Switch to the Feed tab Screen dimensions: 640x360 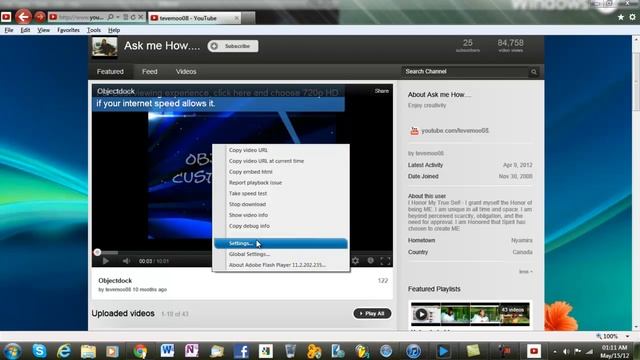tap(149, 71)
